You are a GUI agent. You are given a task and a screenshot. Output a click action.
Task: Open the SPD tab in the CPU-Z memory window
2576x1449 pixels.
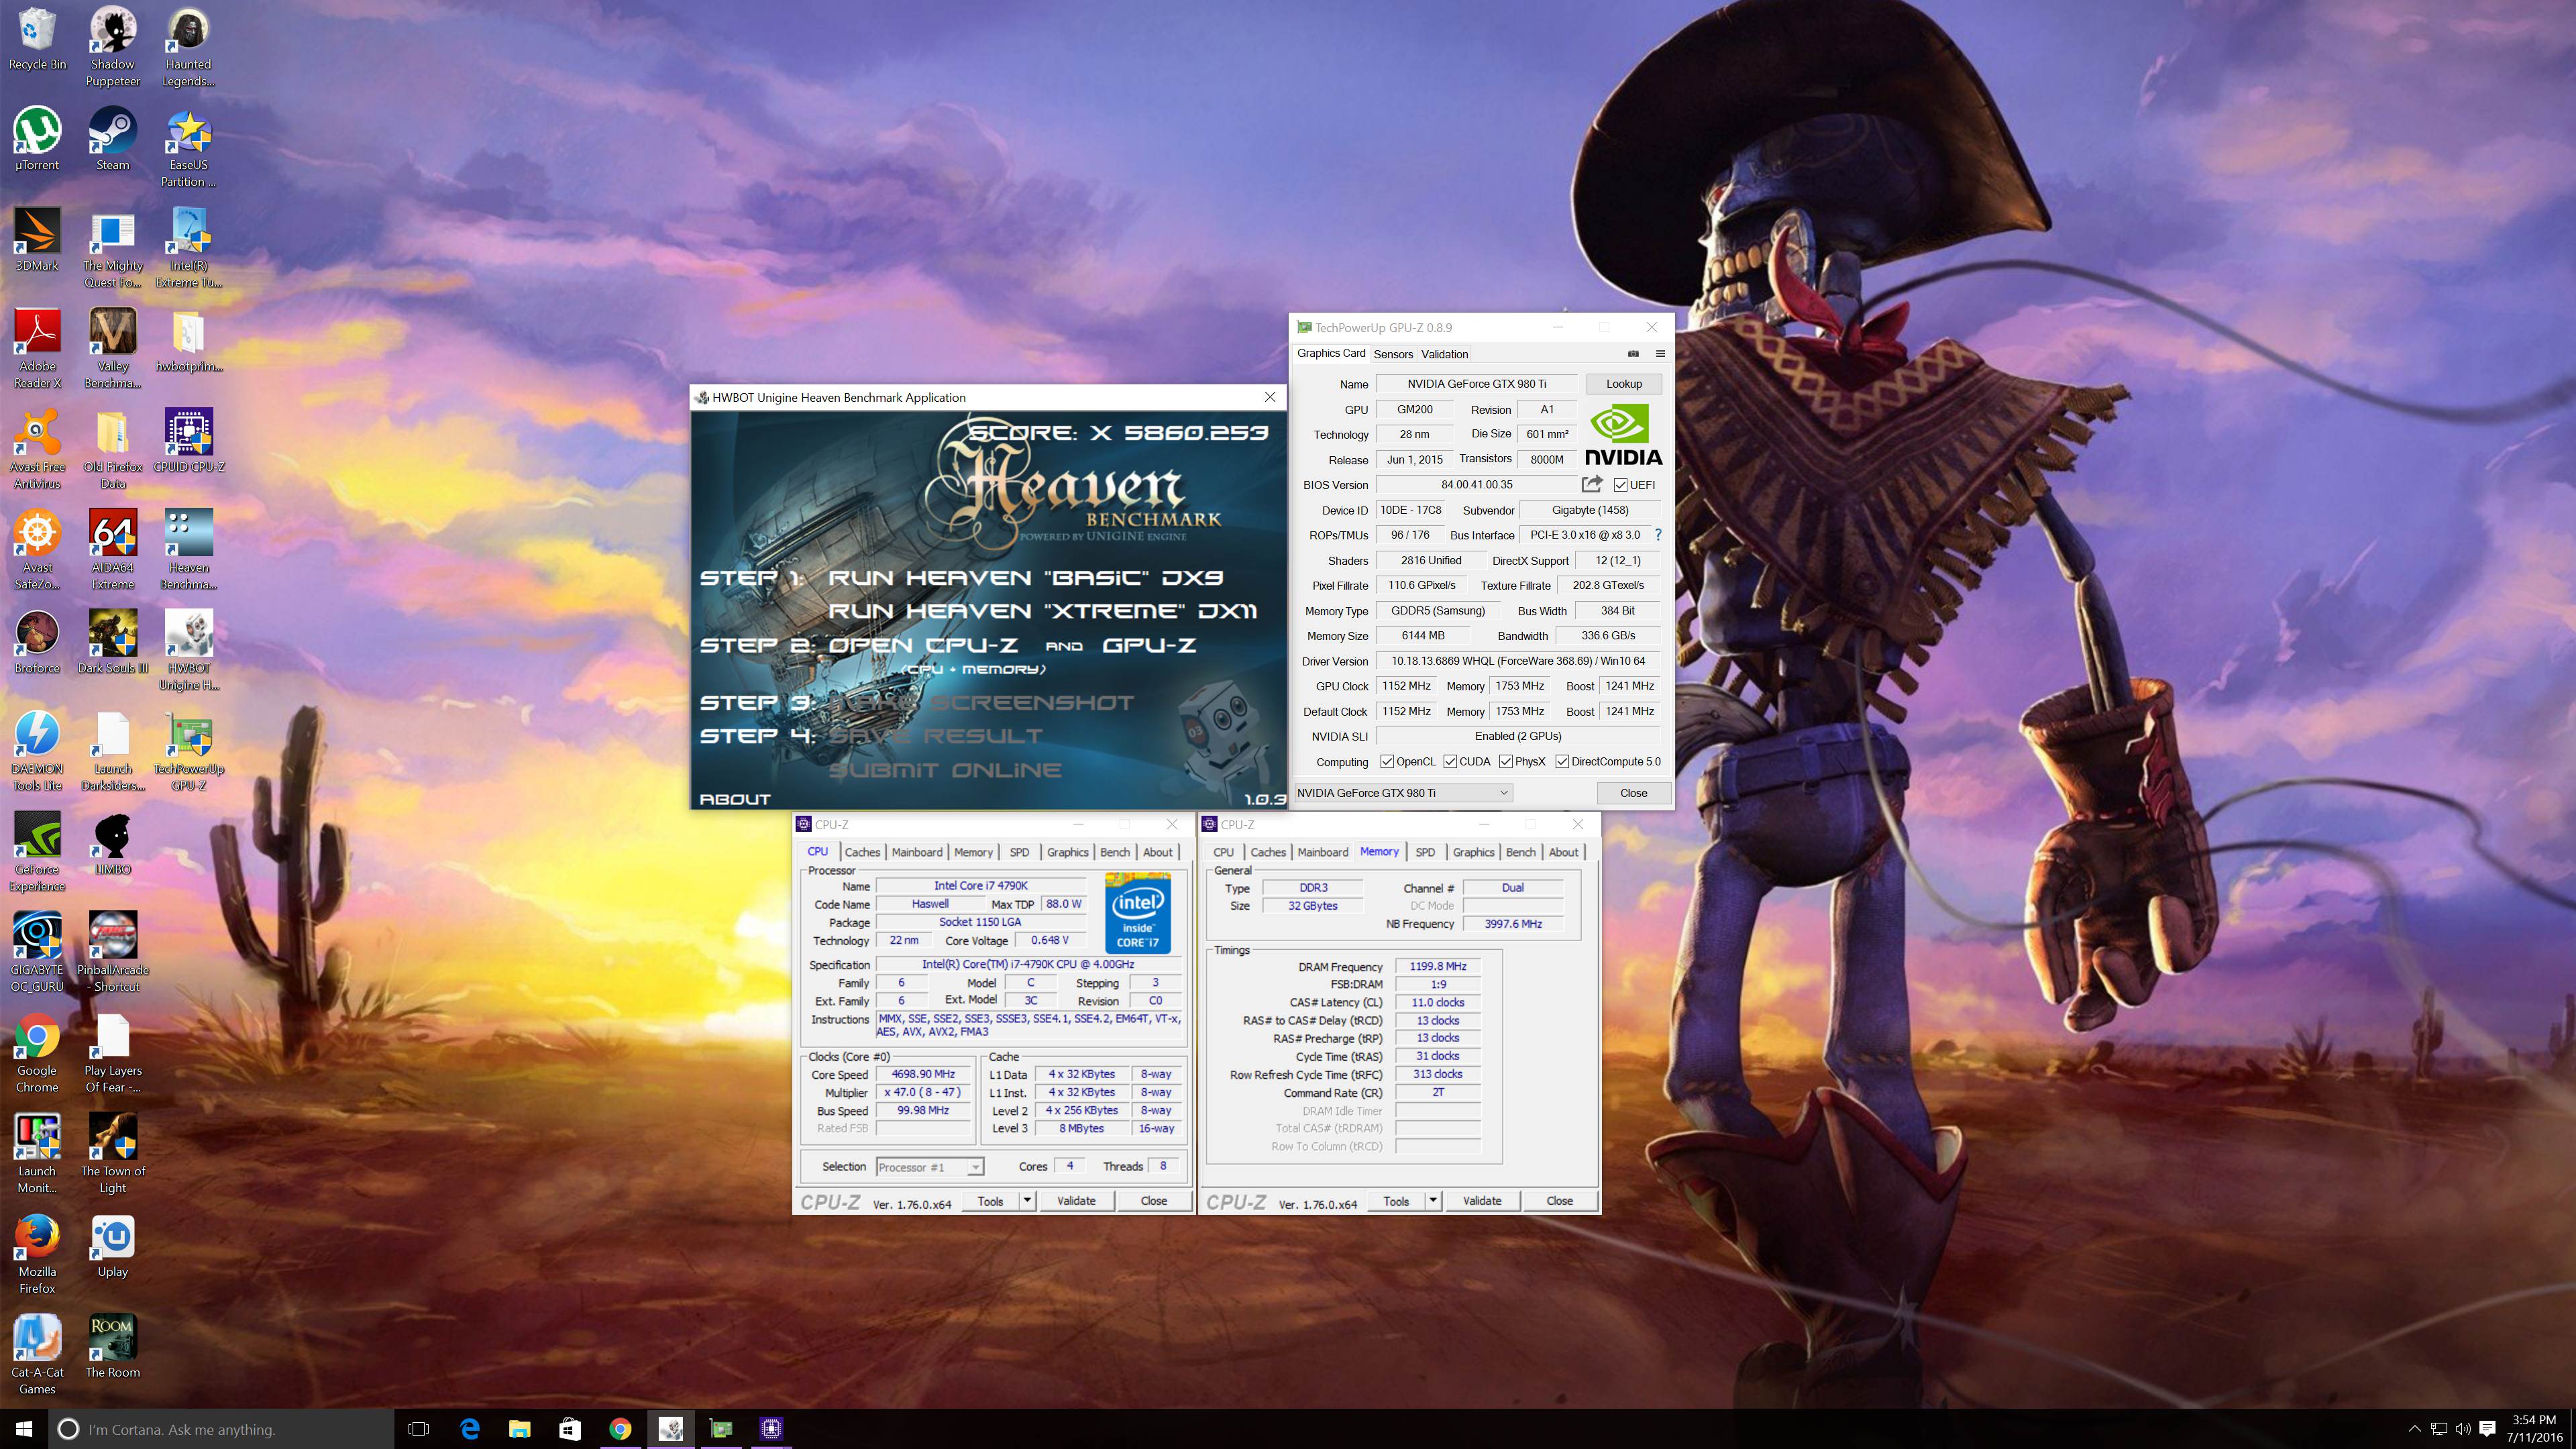[1425, 852]
